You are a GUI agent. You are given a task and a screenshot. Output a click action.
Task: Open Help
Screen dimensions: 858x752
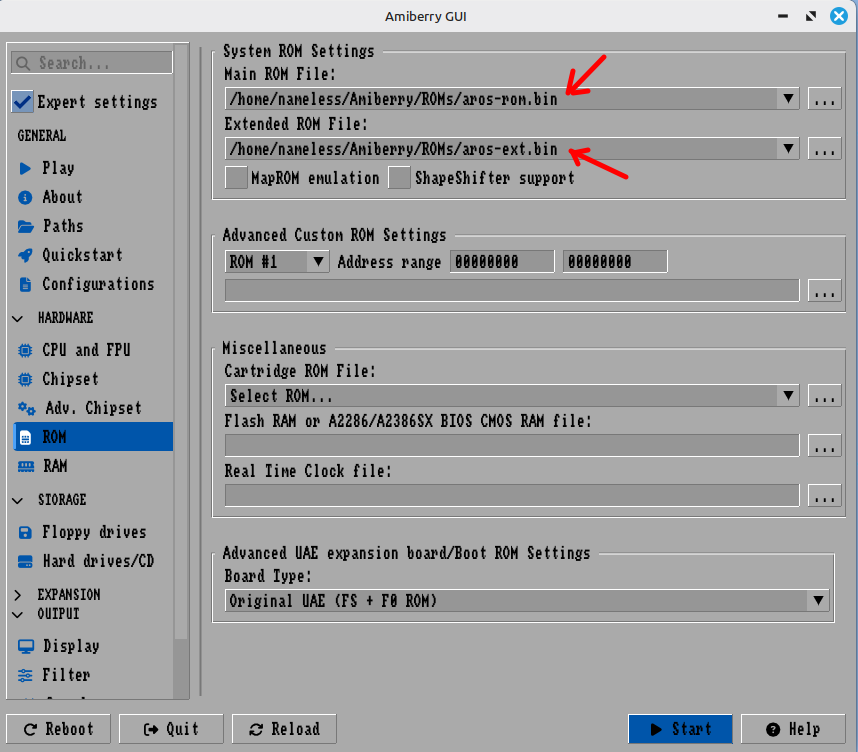[793, 729]
